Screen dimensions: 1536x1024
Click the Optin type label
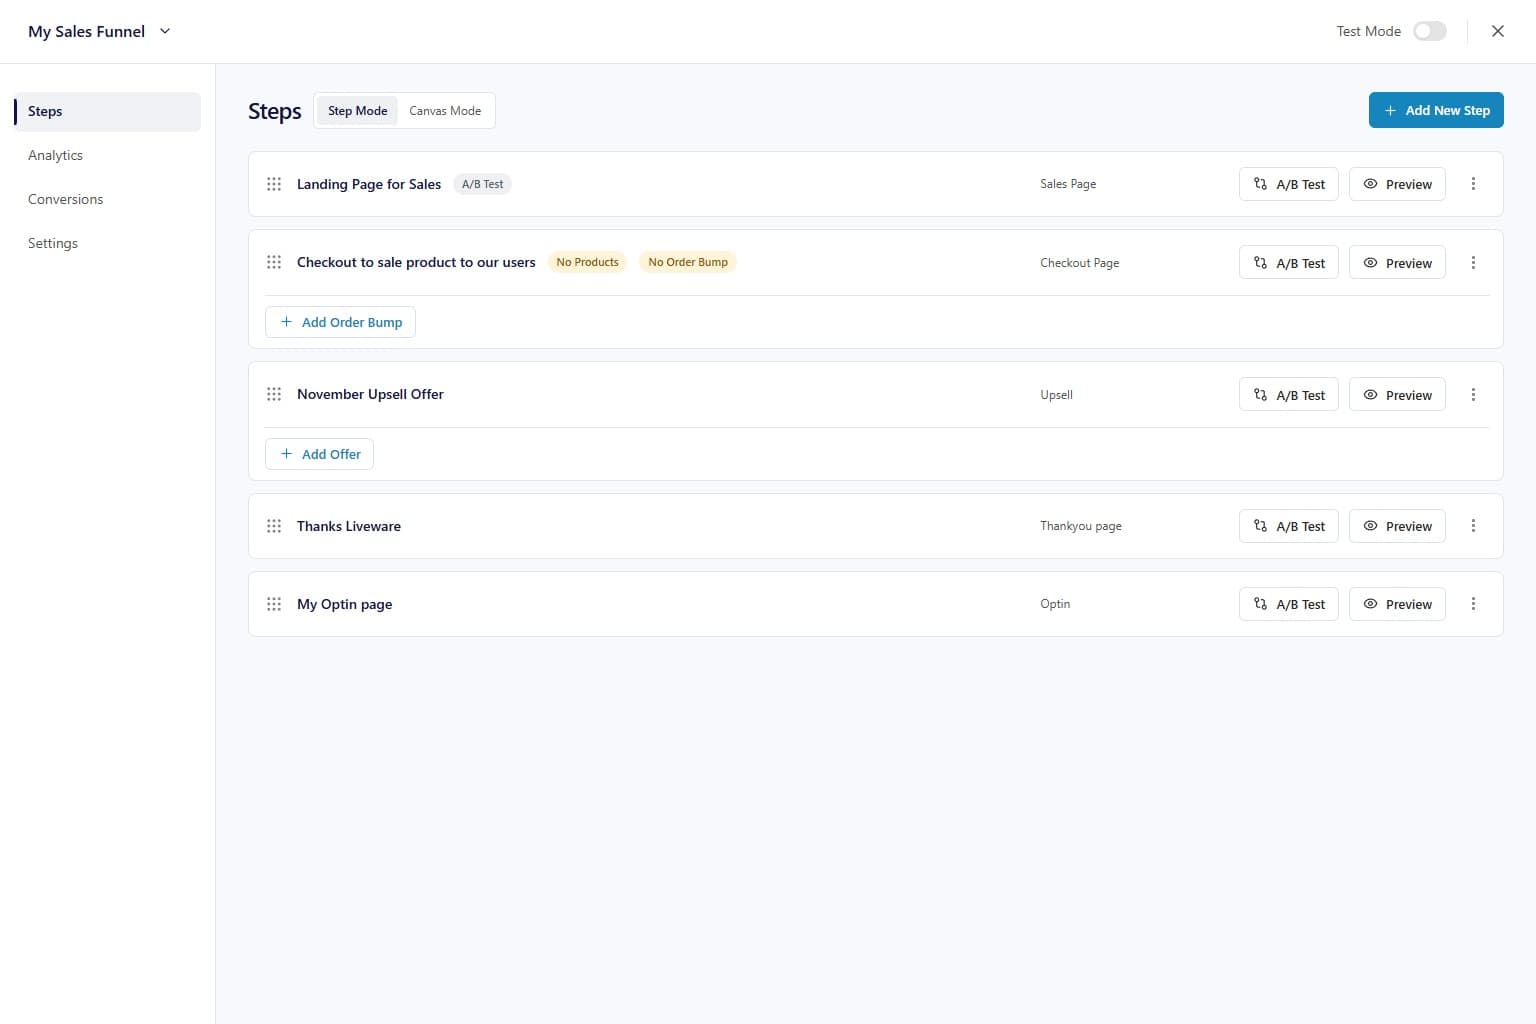pyautogui.click(x=1055, y=604)
